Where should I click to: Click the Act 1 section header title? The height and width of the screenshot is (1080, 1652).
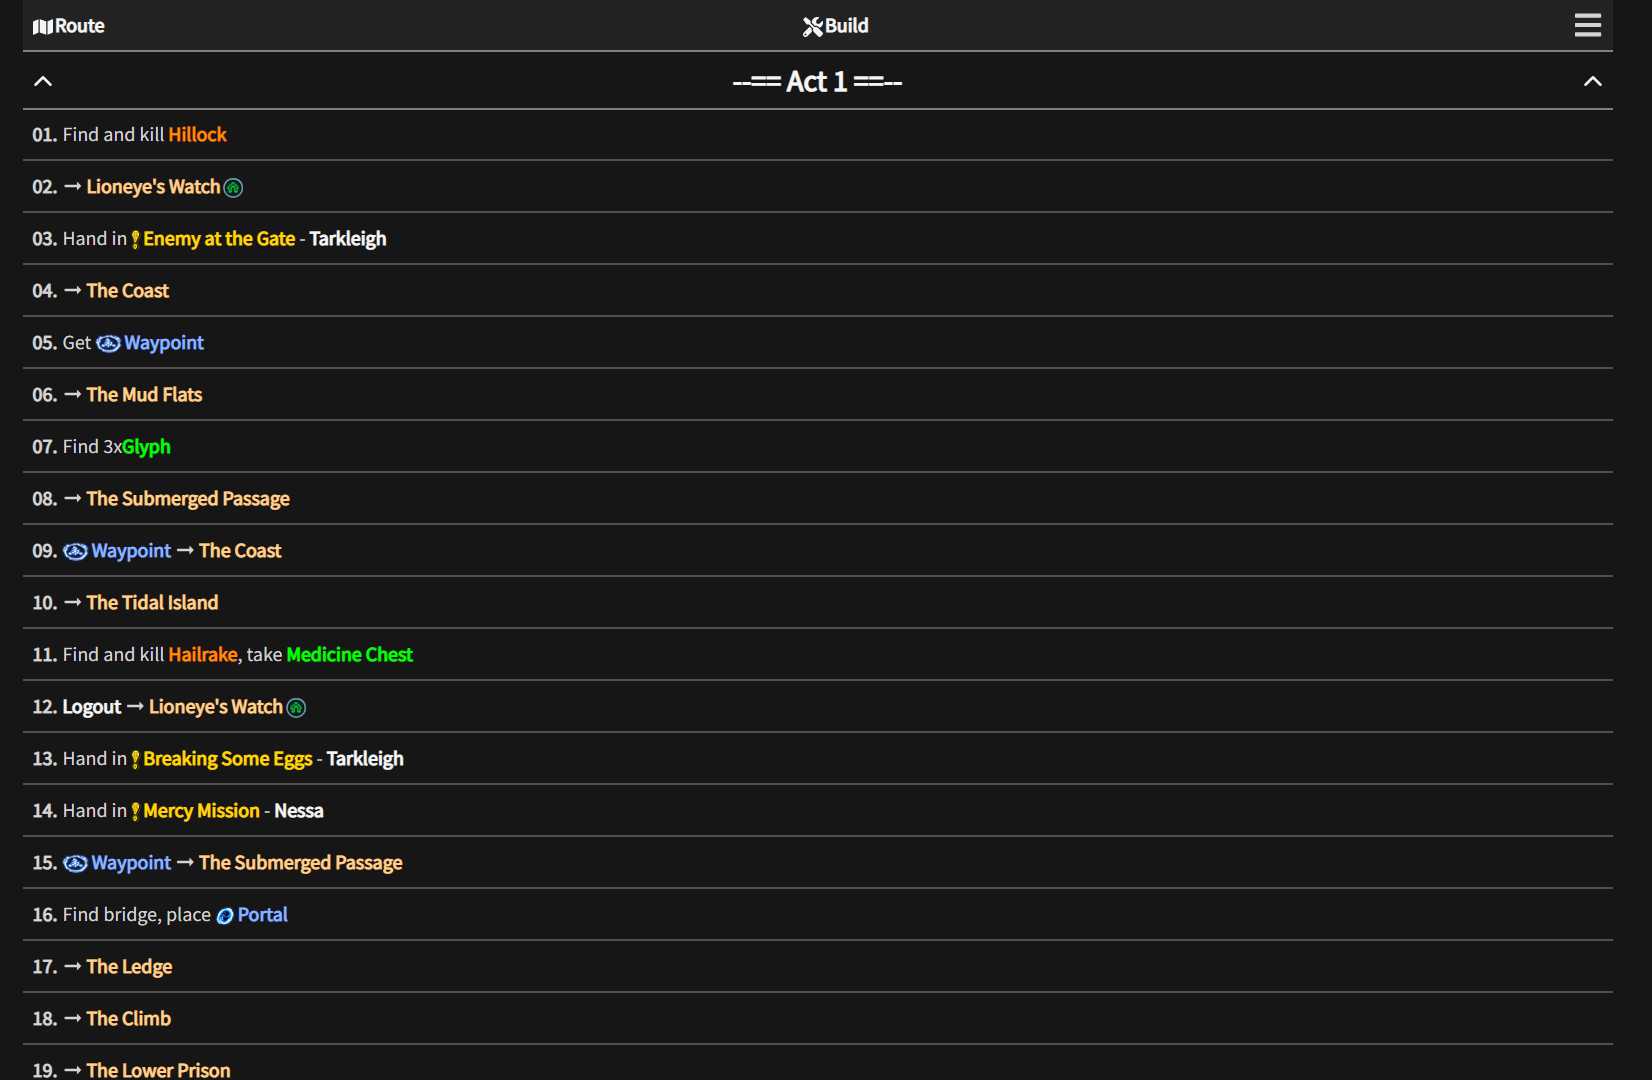[x=817, y=81]
